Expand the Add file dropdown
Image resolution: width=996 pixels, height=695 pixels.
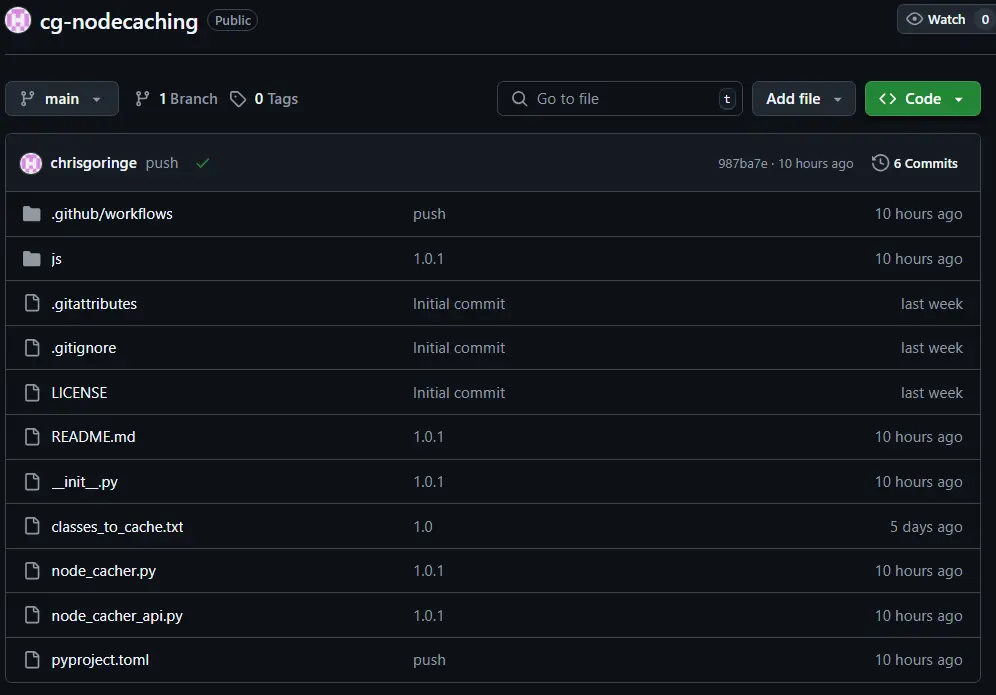click(x=803, y=99)
